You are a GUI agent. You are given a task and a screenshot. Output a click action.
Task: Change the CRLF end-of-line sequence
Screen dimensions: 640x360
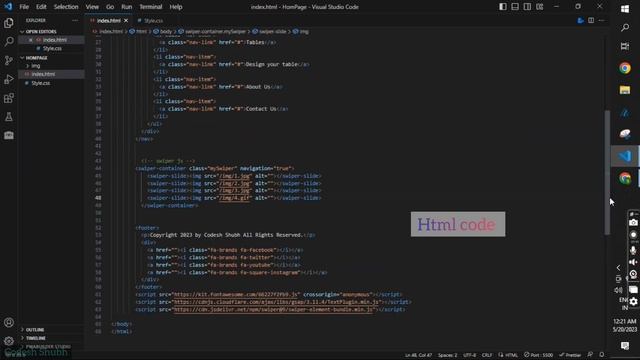tap(487, 355)
